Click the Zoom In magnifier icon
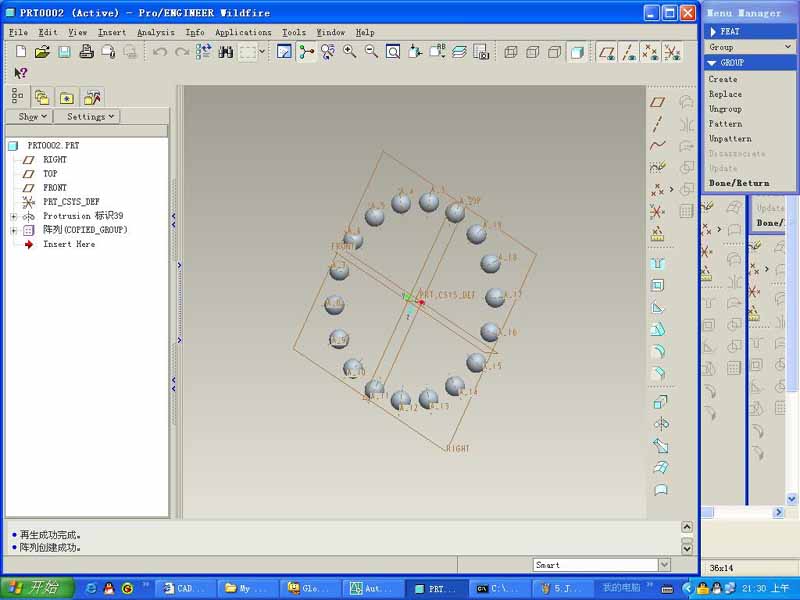The image size is (800, 600). (350, 52)
